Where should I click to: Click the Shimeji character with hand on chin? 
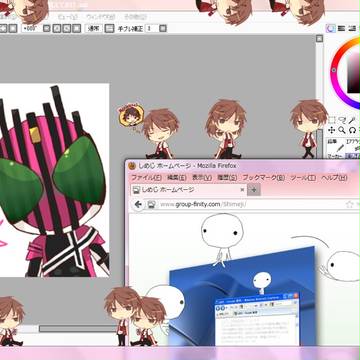pos(226,128)
